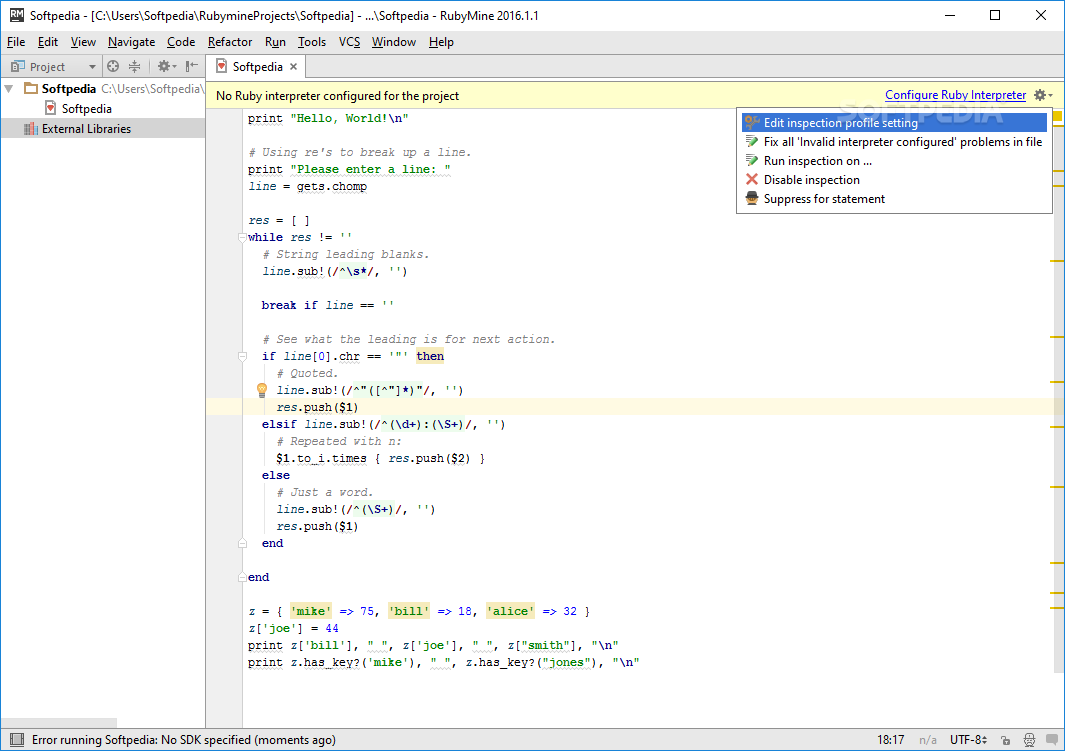Click Configure Ruby Interpreter link
The image size is (1065, 751).
tap(955, 95)
